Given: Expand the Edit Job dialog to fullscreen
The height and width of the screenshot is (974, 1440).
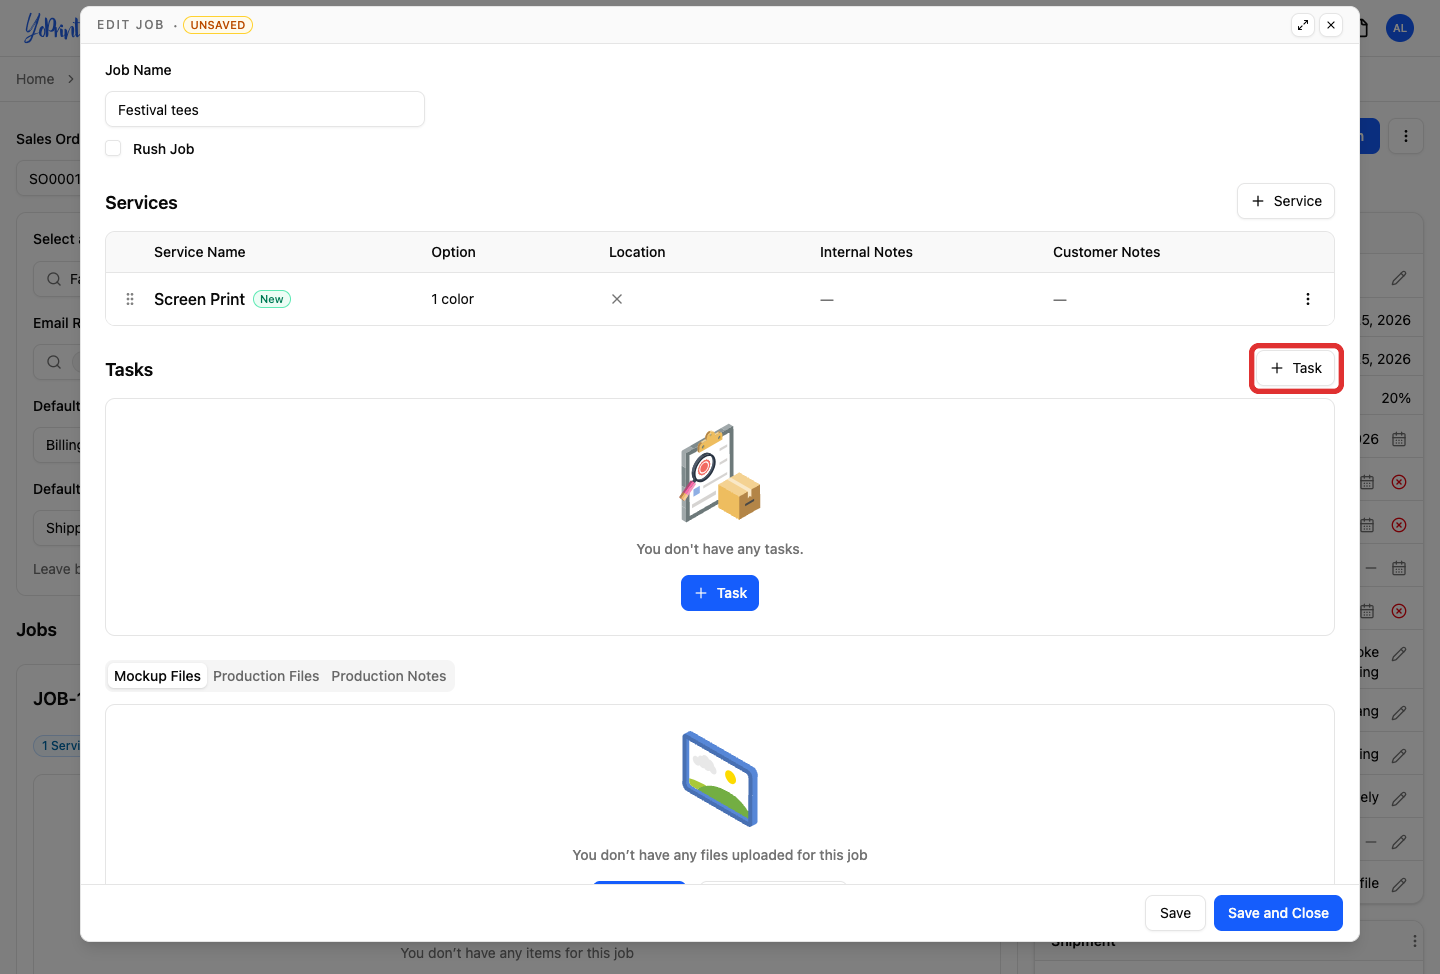Looking at the screenshot, I should pos(1302,25).
